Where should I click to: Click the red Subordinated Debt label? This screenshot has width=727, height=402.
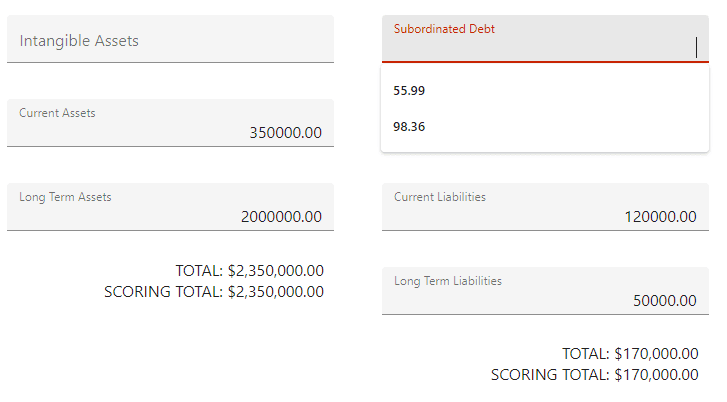[444, 29]
